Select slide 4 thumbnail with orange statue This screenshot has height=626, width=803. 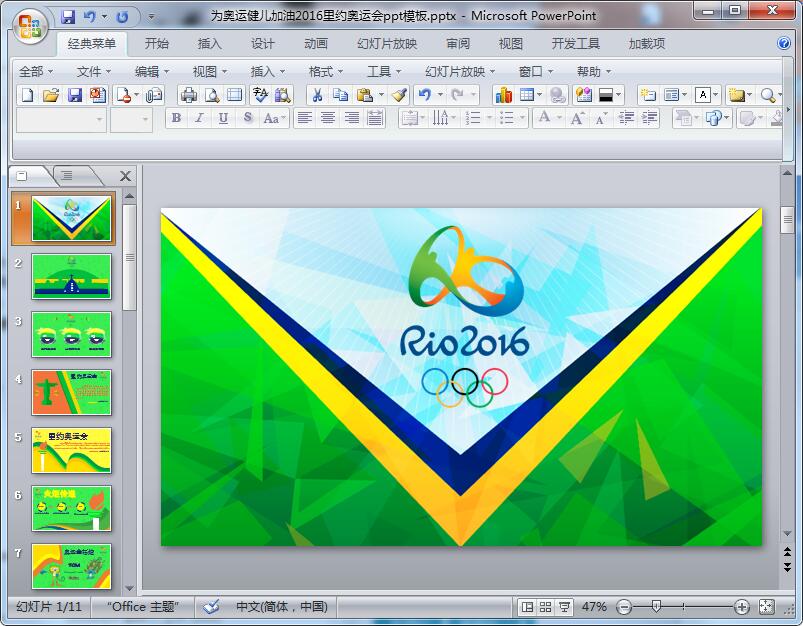point(71,392)
